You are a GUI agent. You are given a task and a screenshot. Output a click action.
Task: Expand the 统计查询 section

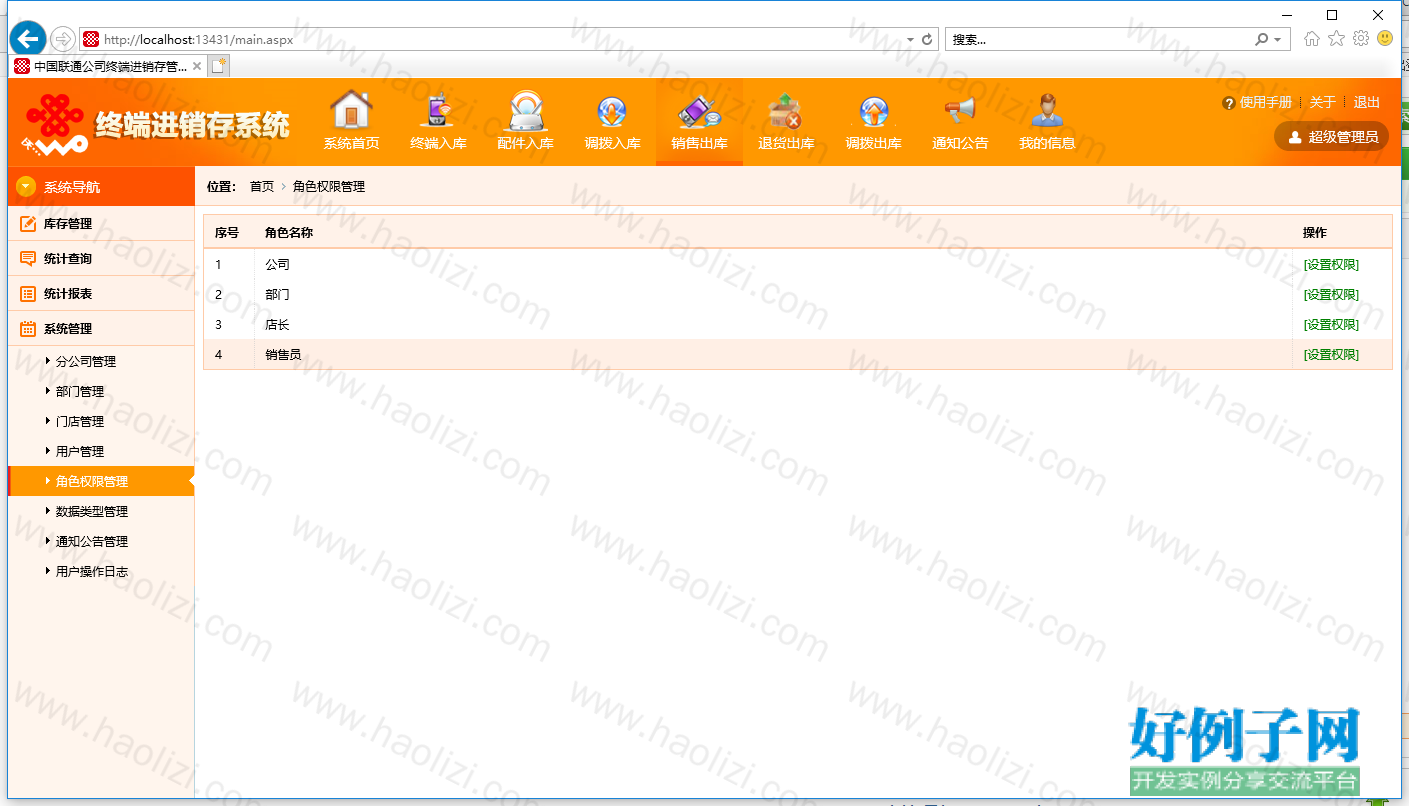point(101,258)
